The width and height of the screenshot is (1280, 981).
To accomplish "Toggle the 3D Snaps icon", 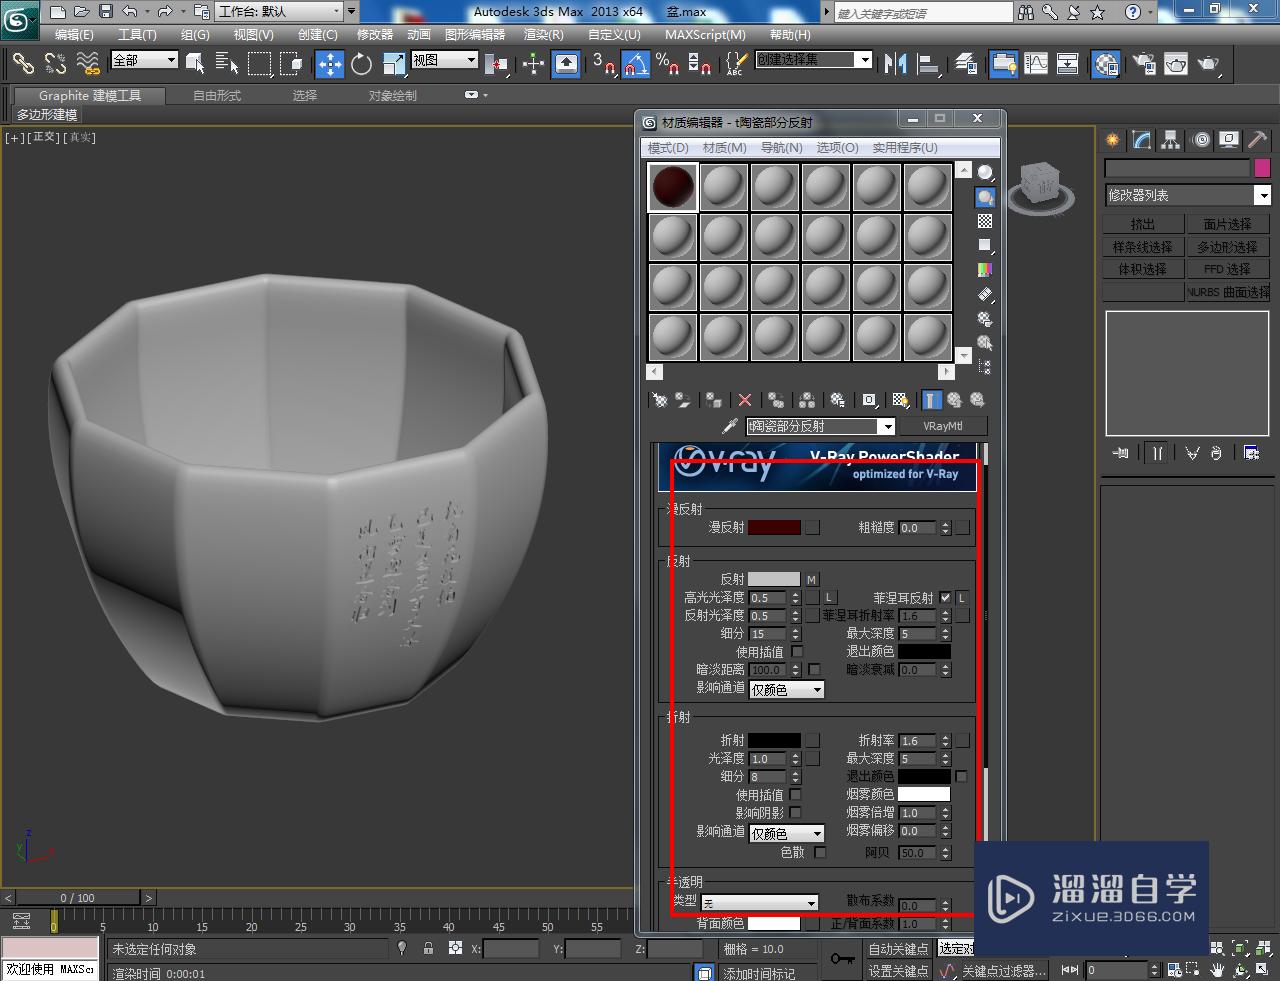I will click(603, 64).
